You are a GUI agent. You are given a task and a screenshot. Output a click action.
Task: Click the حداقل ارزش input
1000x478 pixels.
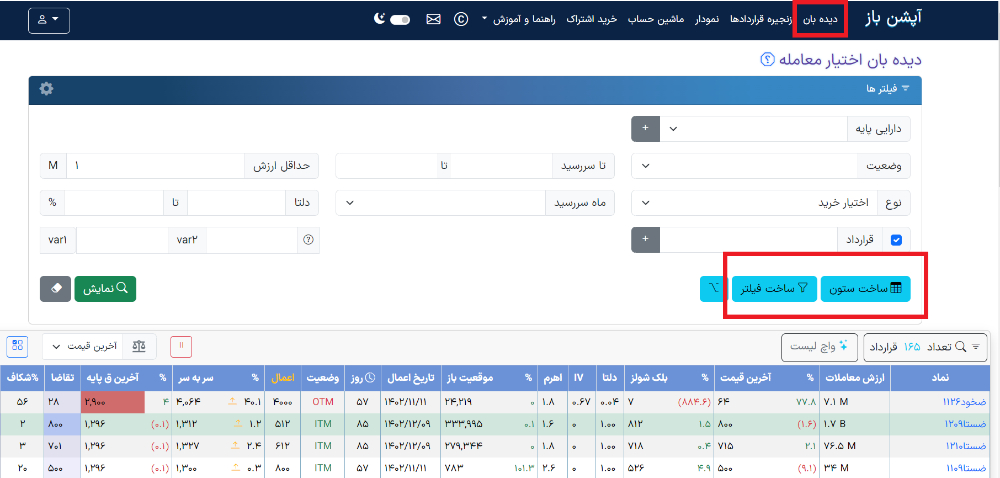click(156, 166)
